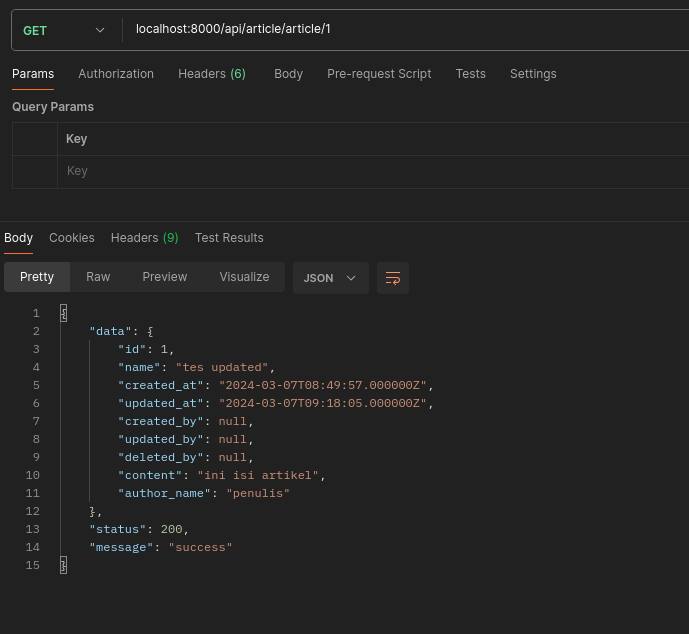
Task: Show the Test Results tab
Action: point(229,238)
